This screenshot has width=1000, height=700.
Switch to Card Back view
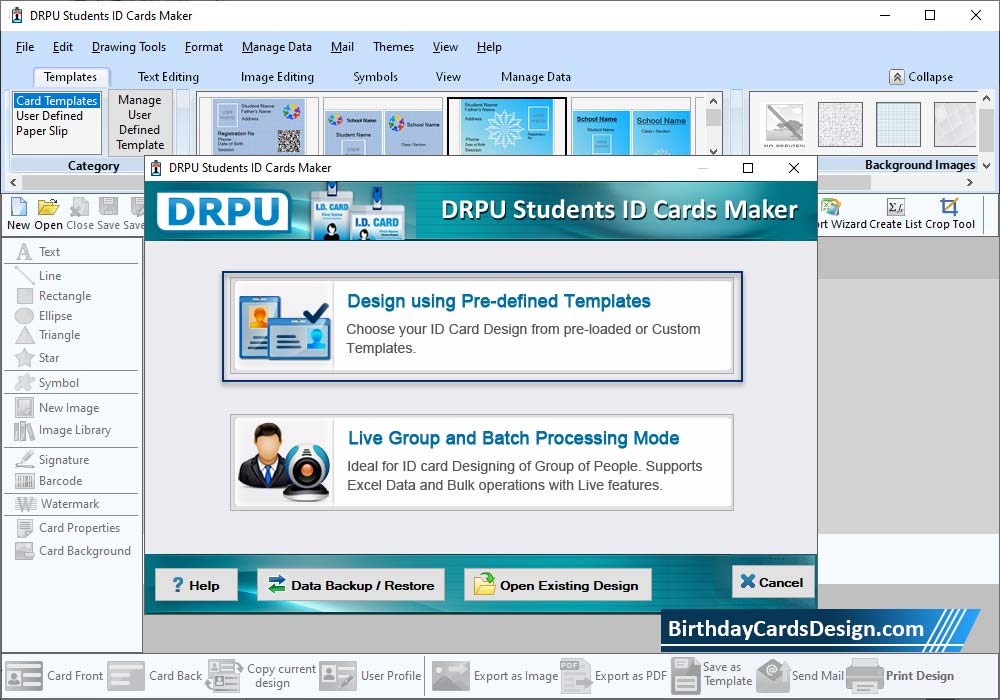click(x=155, y=676)
